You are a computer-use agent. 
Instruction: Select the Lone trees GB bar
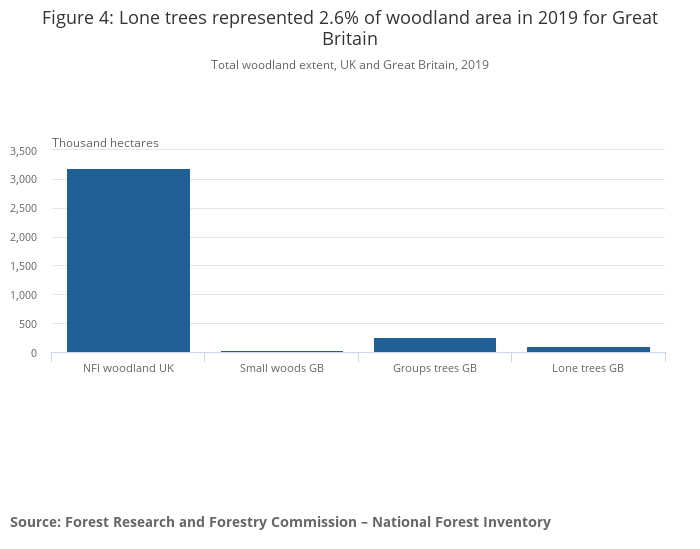click(588, 349)
